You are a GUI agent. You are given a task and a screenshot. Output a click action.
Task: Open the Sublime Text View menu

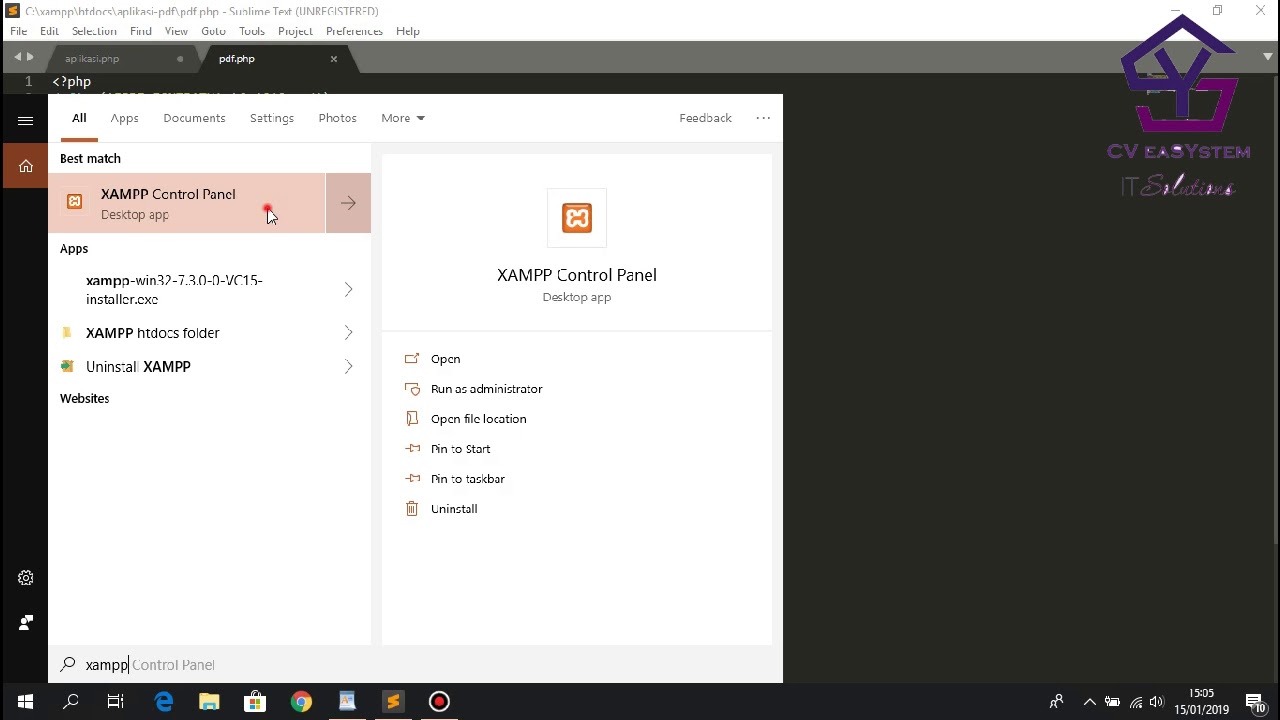coord(176,31)
